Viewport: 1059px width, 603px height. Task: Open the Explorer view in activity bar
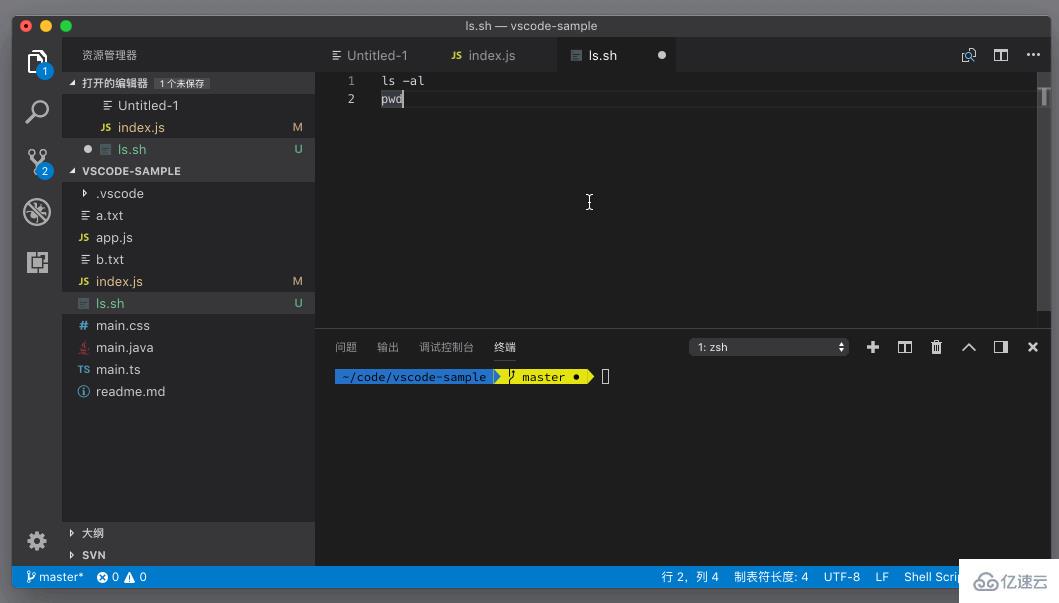pyautogui.click(x=37, y=62)
